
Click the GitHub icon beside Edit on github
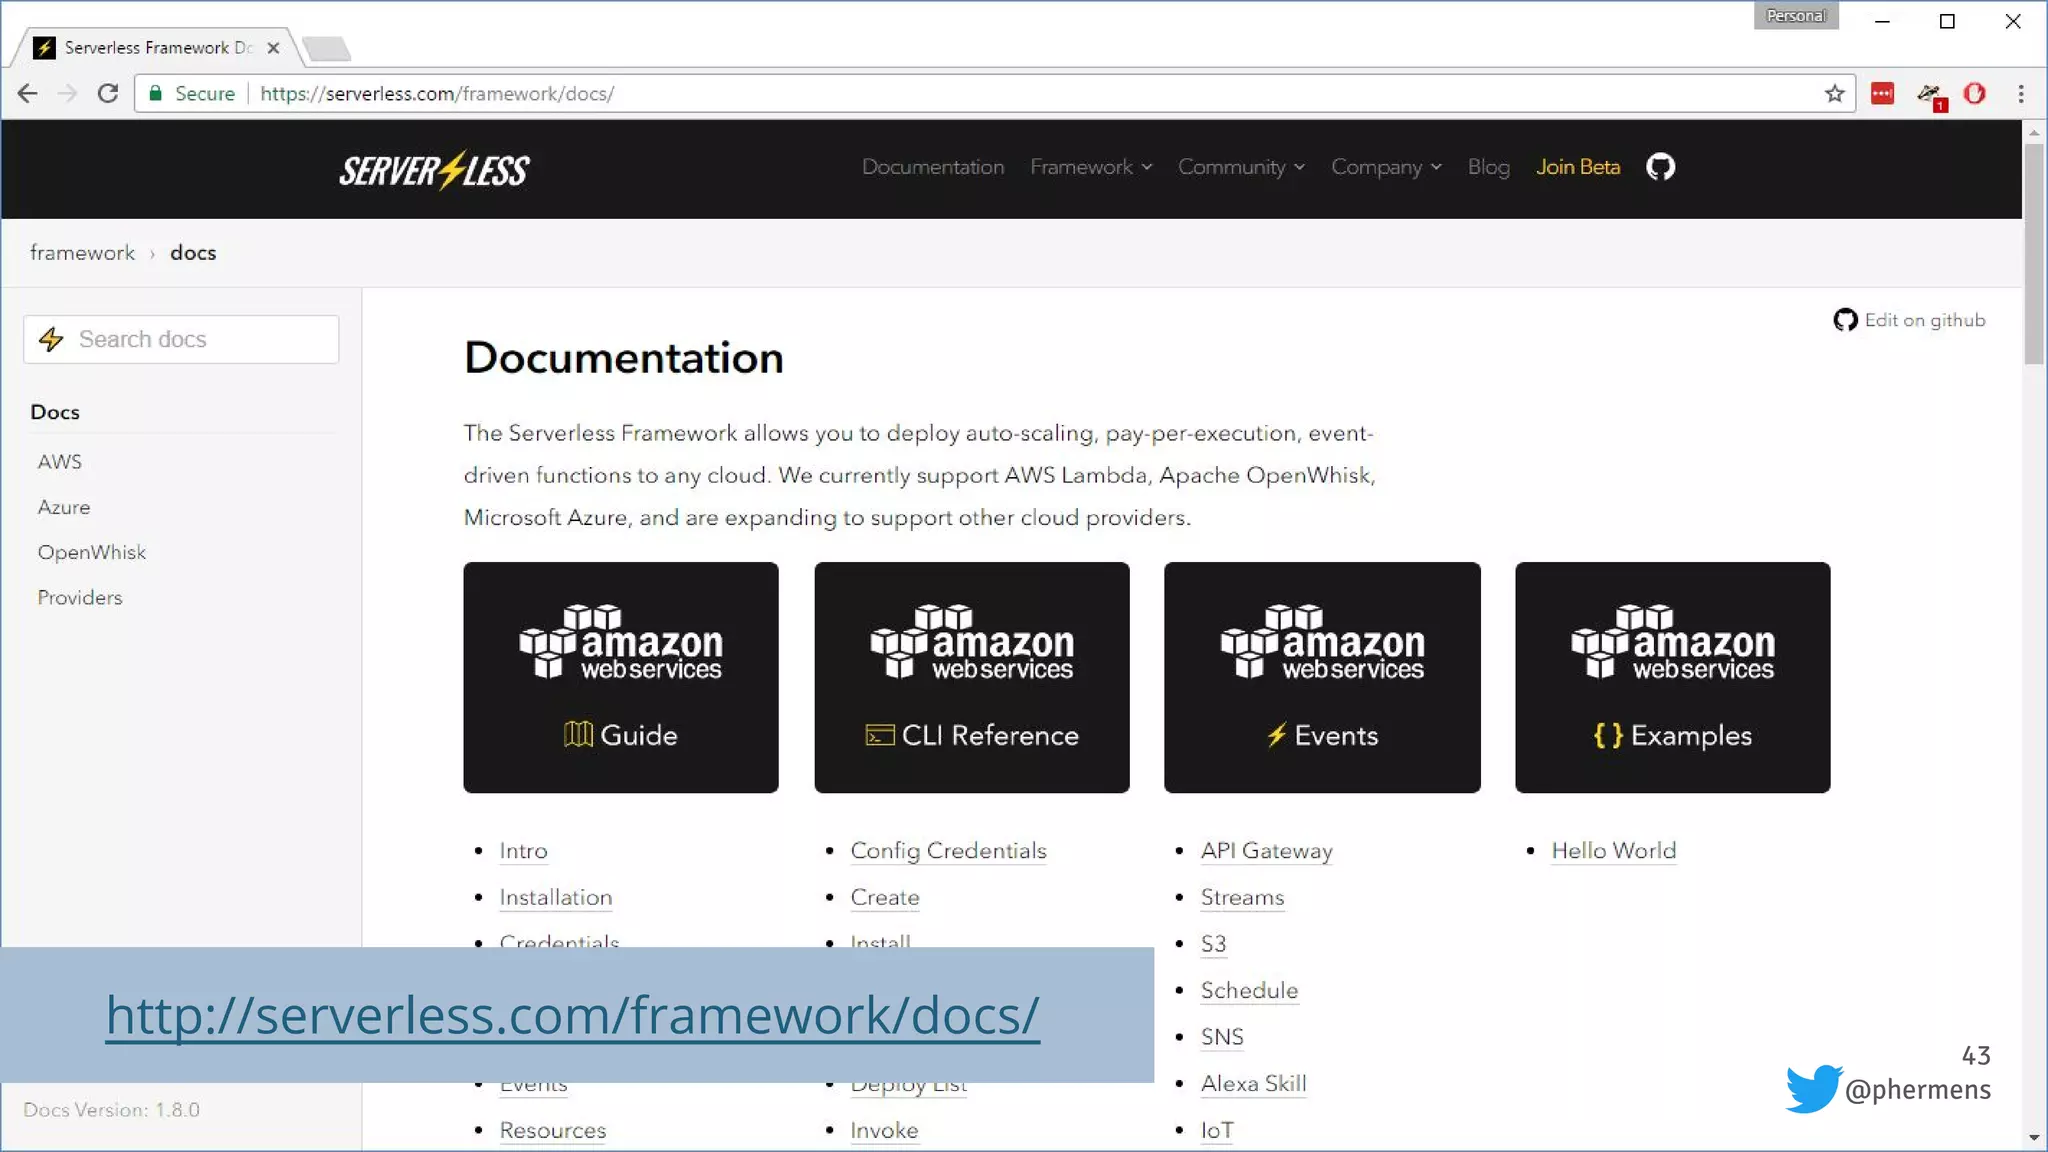tap(1845, 320)
